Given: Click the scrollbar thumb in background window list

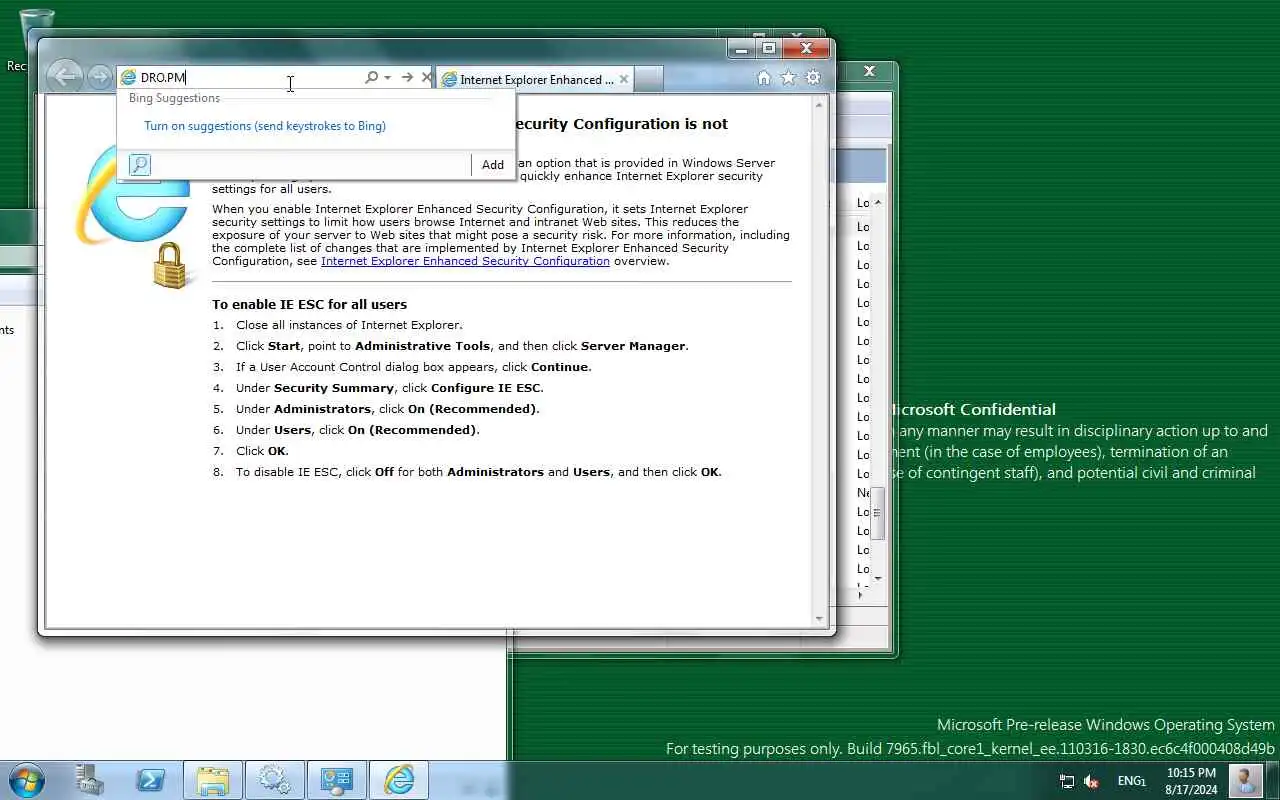Looking at the screenshot, I should point(878,513).
